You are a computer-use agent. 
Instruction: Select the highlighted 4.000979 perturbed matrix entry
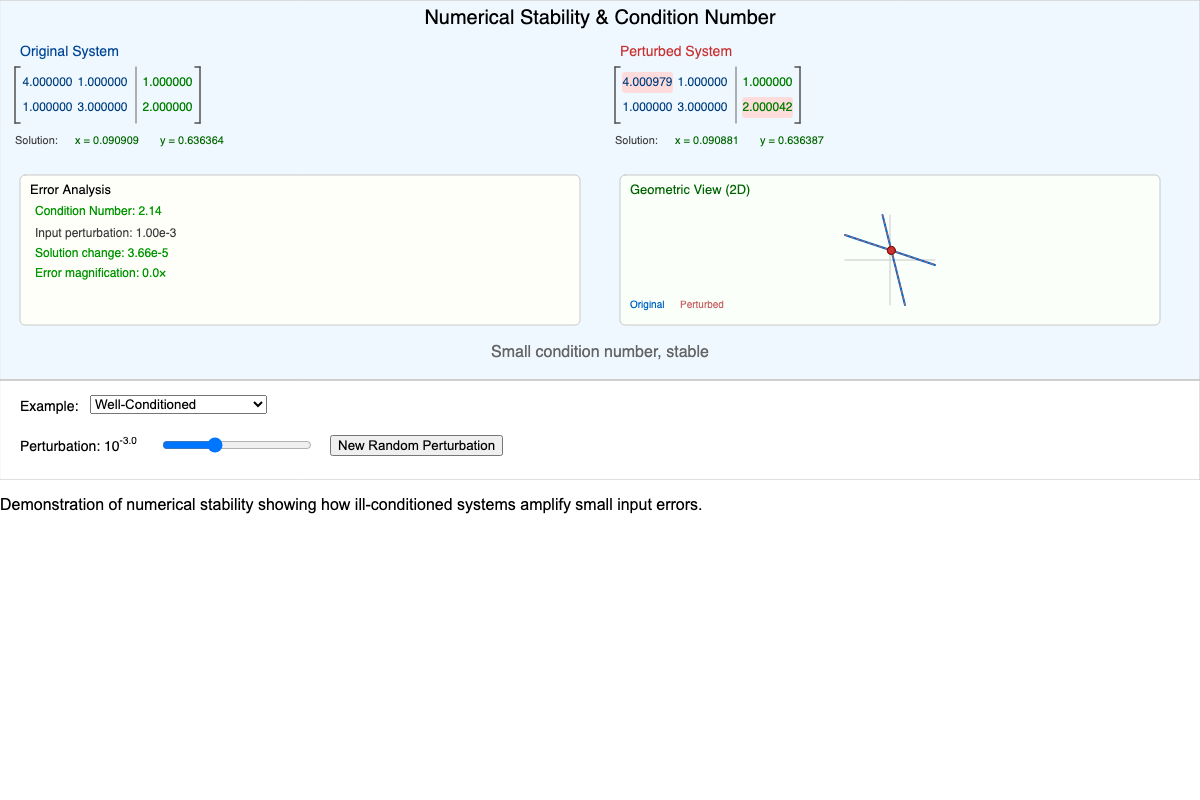[647, 82]
